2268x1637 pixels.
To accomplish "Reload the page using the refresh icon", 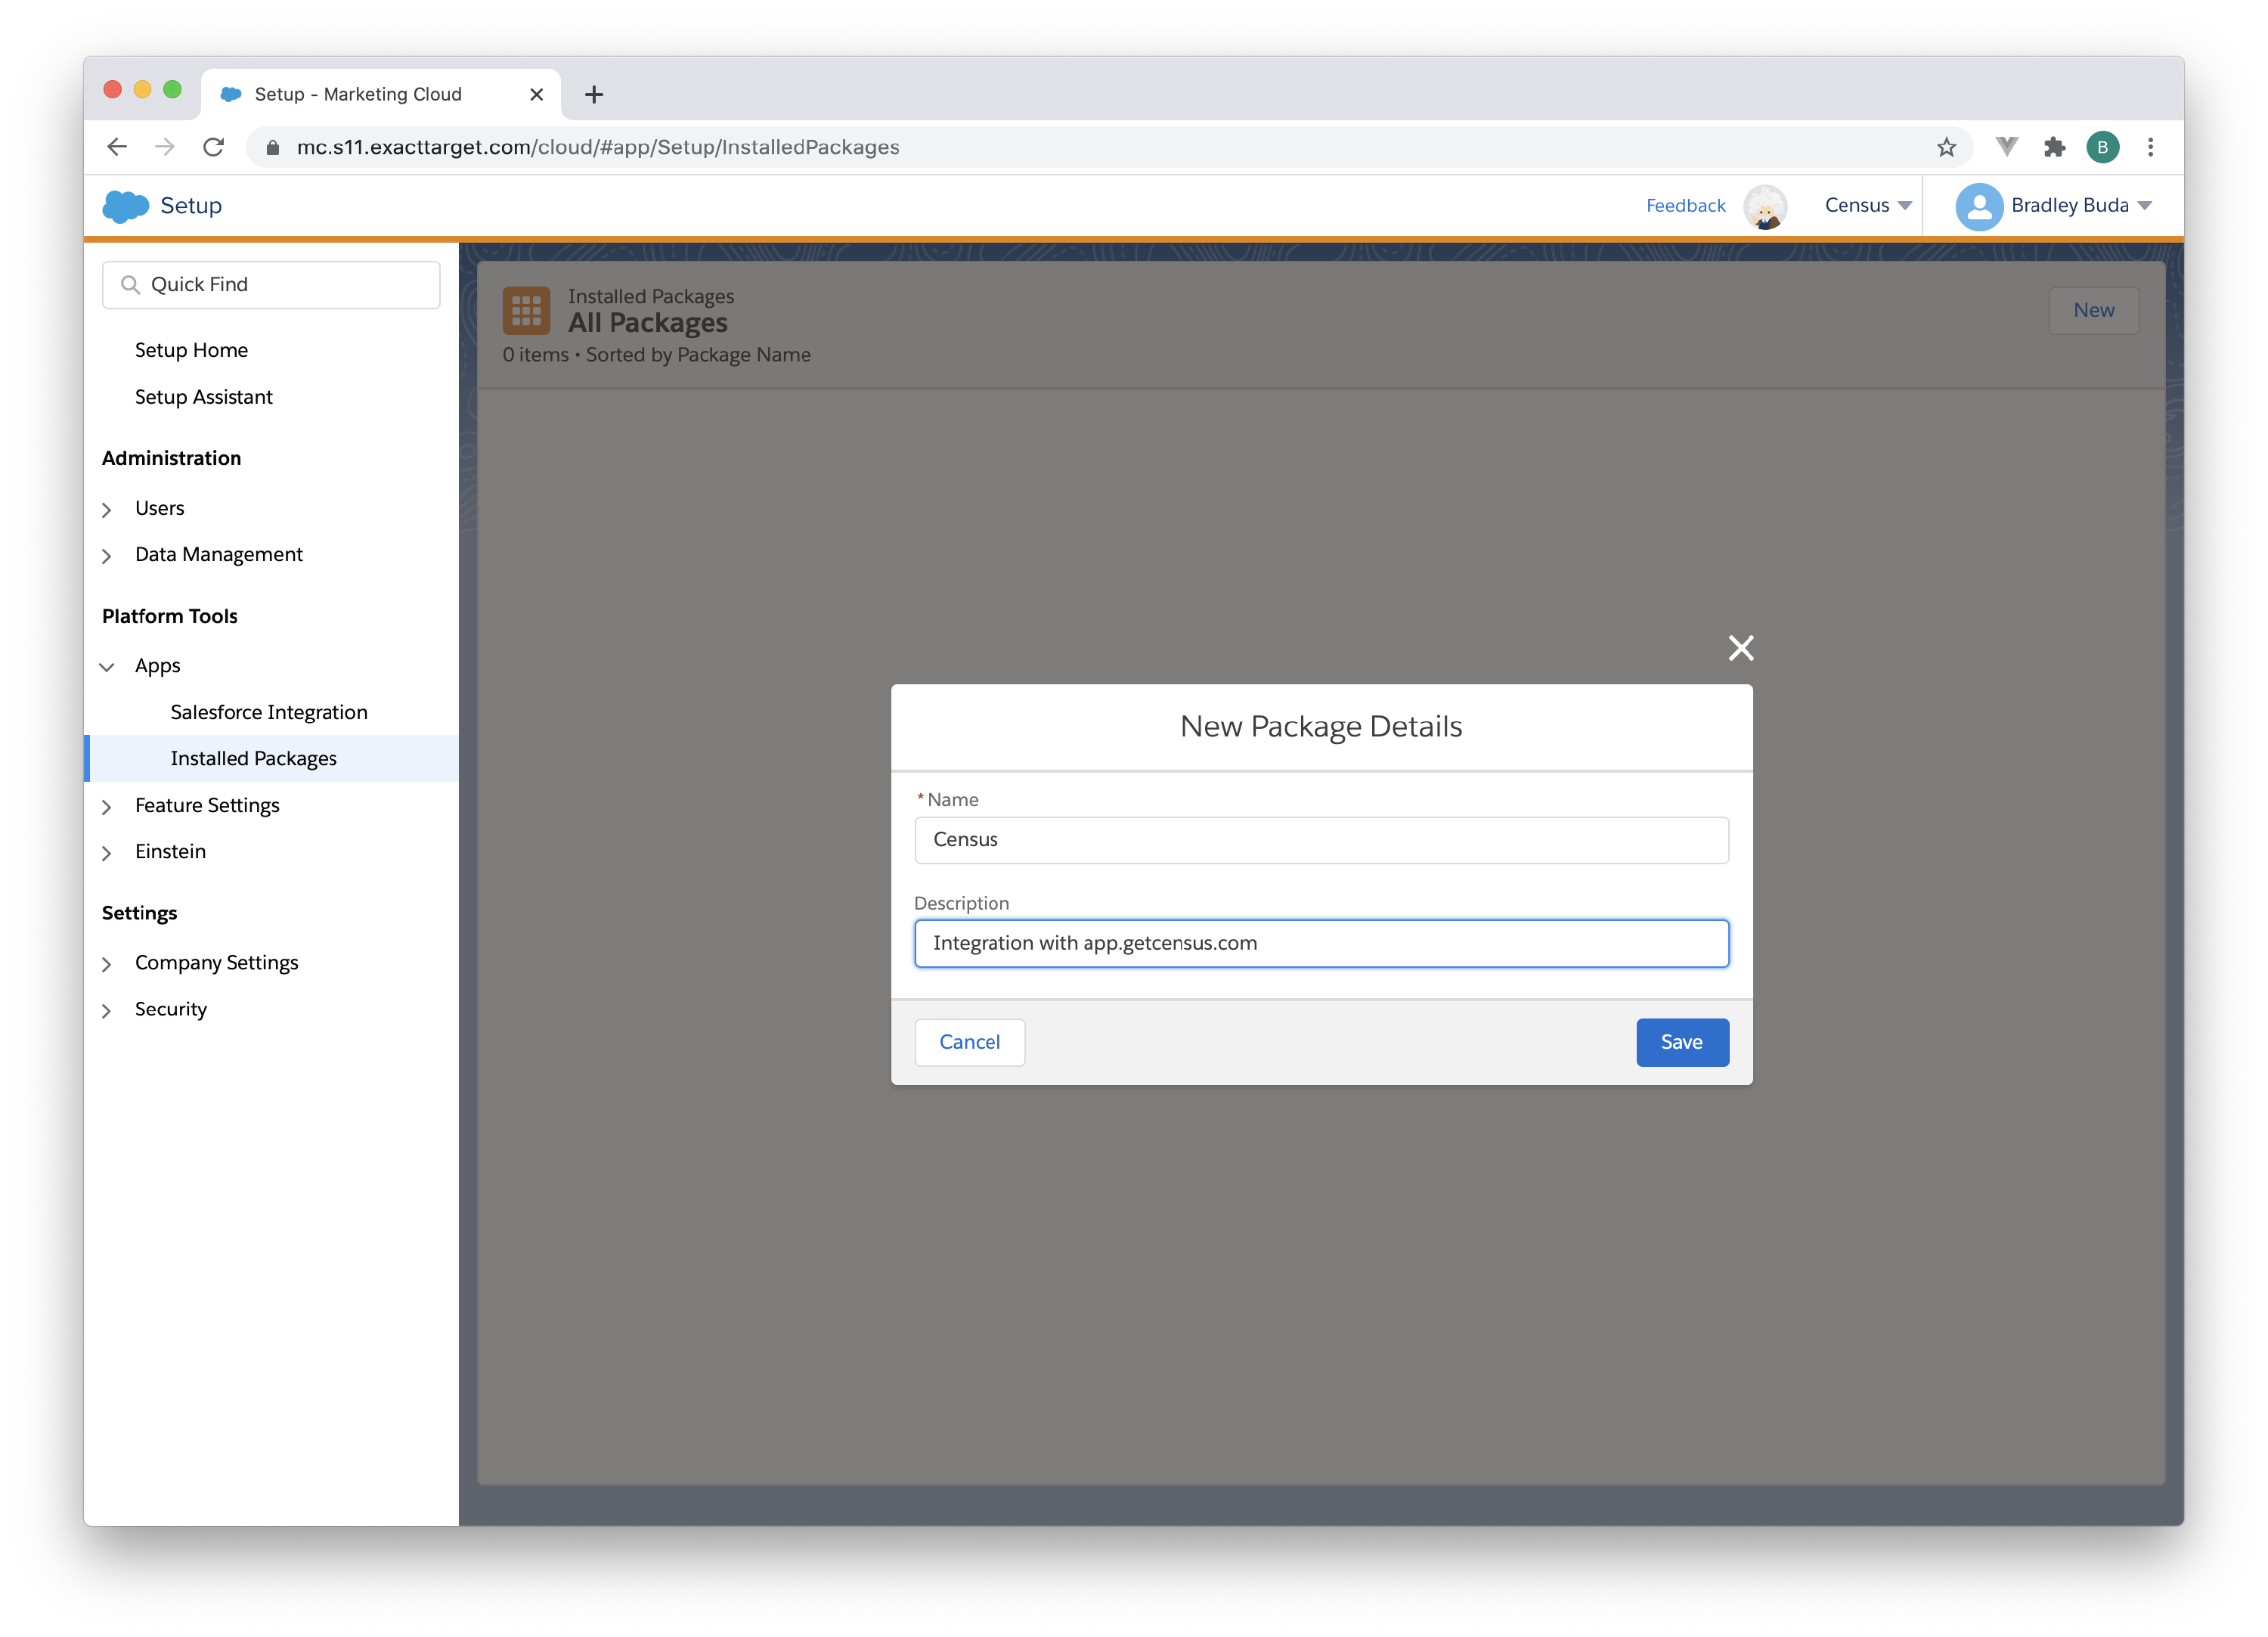I will 213,148.
